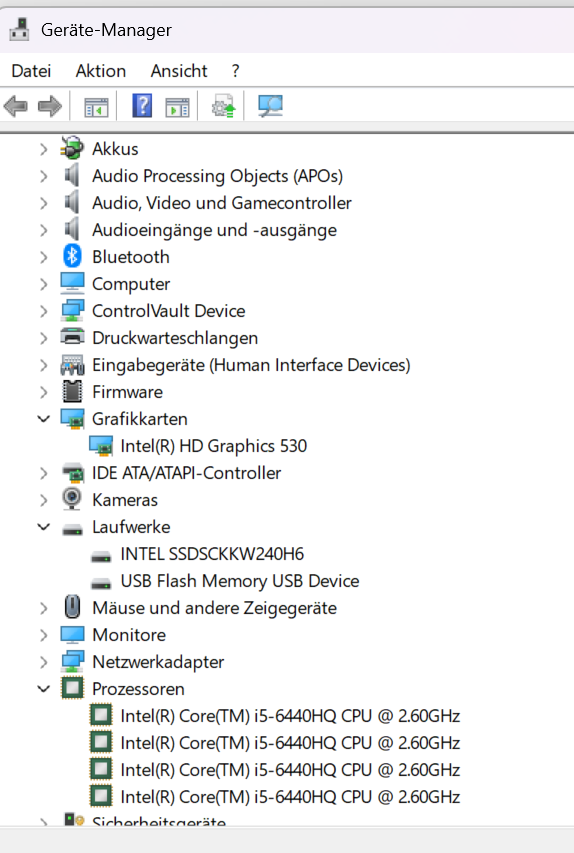Click the Forward arrow toolbar icon
The height and width of the screenshot is (853, 574).
pyautogui.click(x=50, y=106)
